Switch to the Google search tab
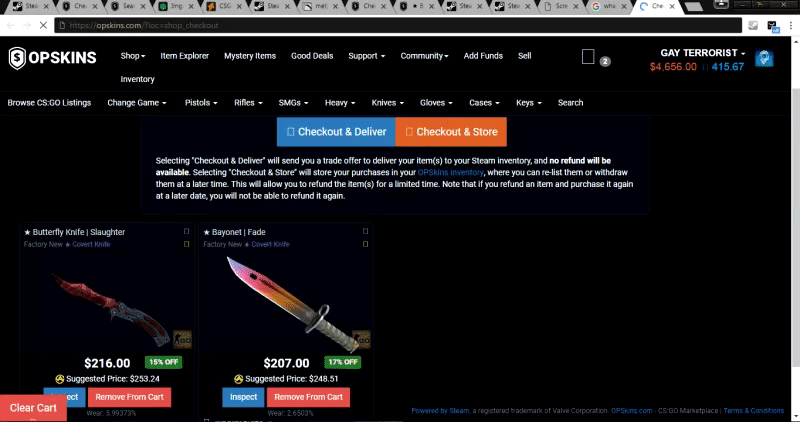The height and width of the screenshot is (422, 800). click(x=608, y=7)
